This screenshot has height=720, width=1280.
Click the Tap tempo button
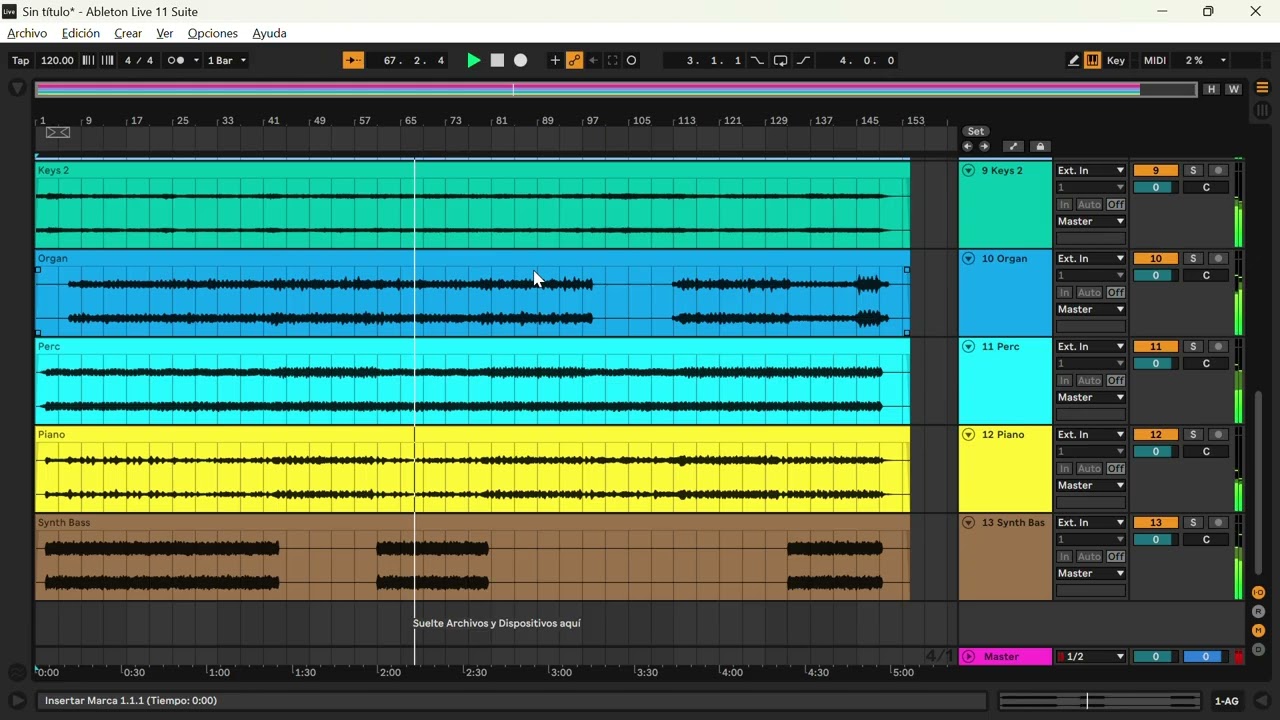pyautogui.click(x=20, y=60)
